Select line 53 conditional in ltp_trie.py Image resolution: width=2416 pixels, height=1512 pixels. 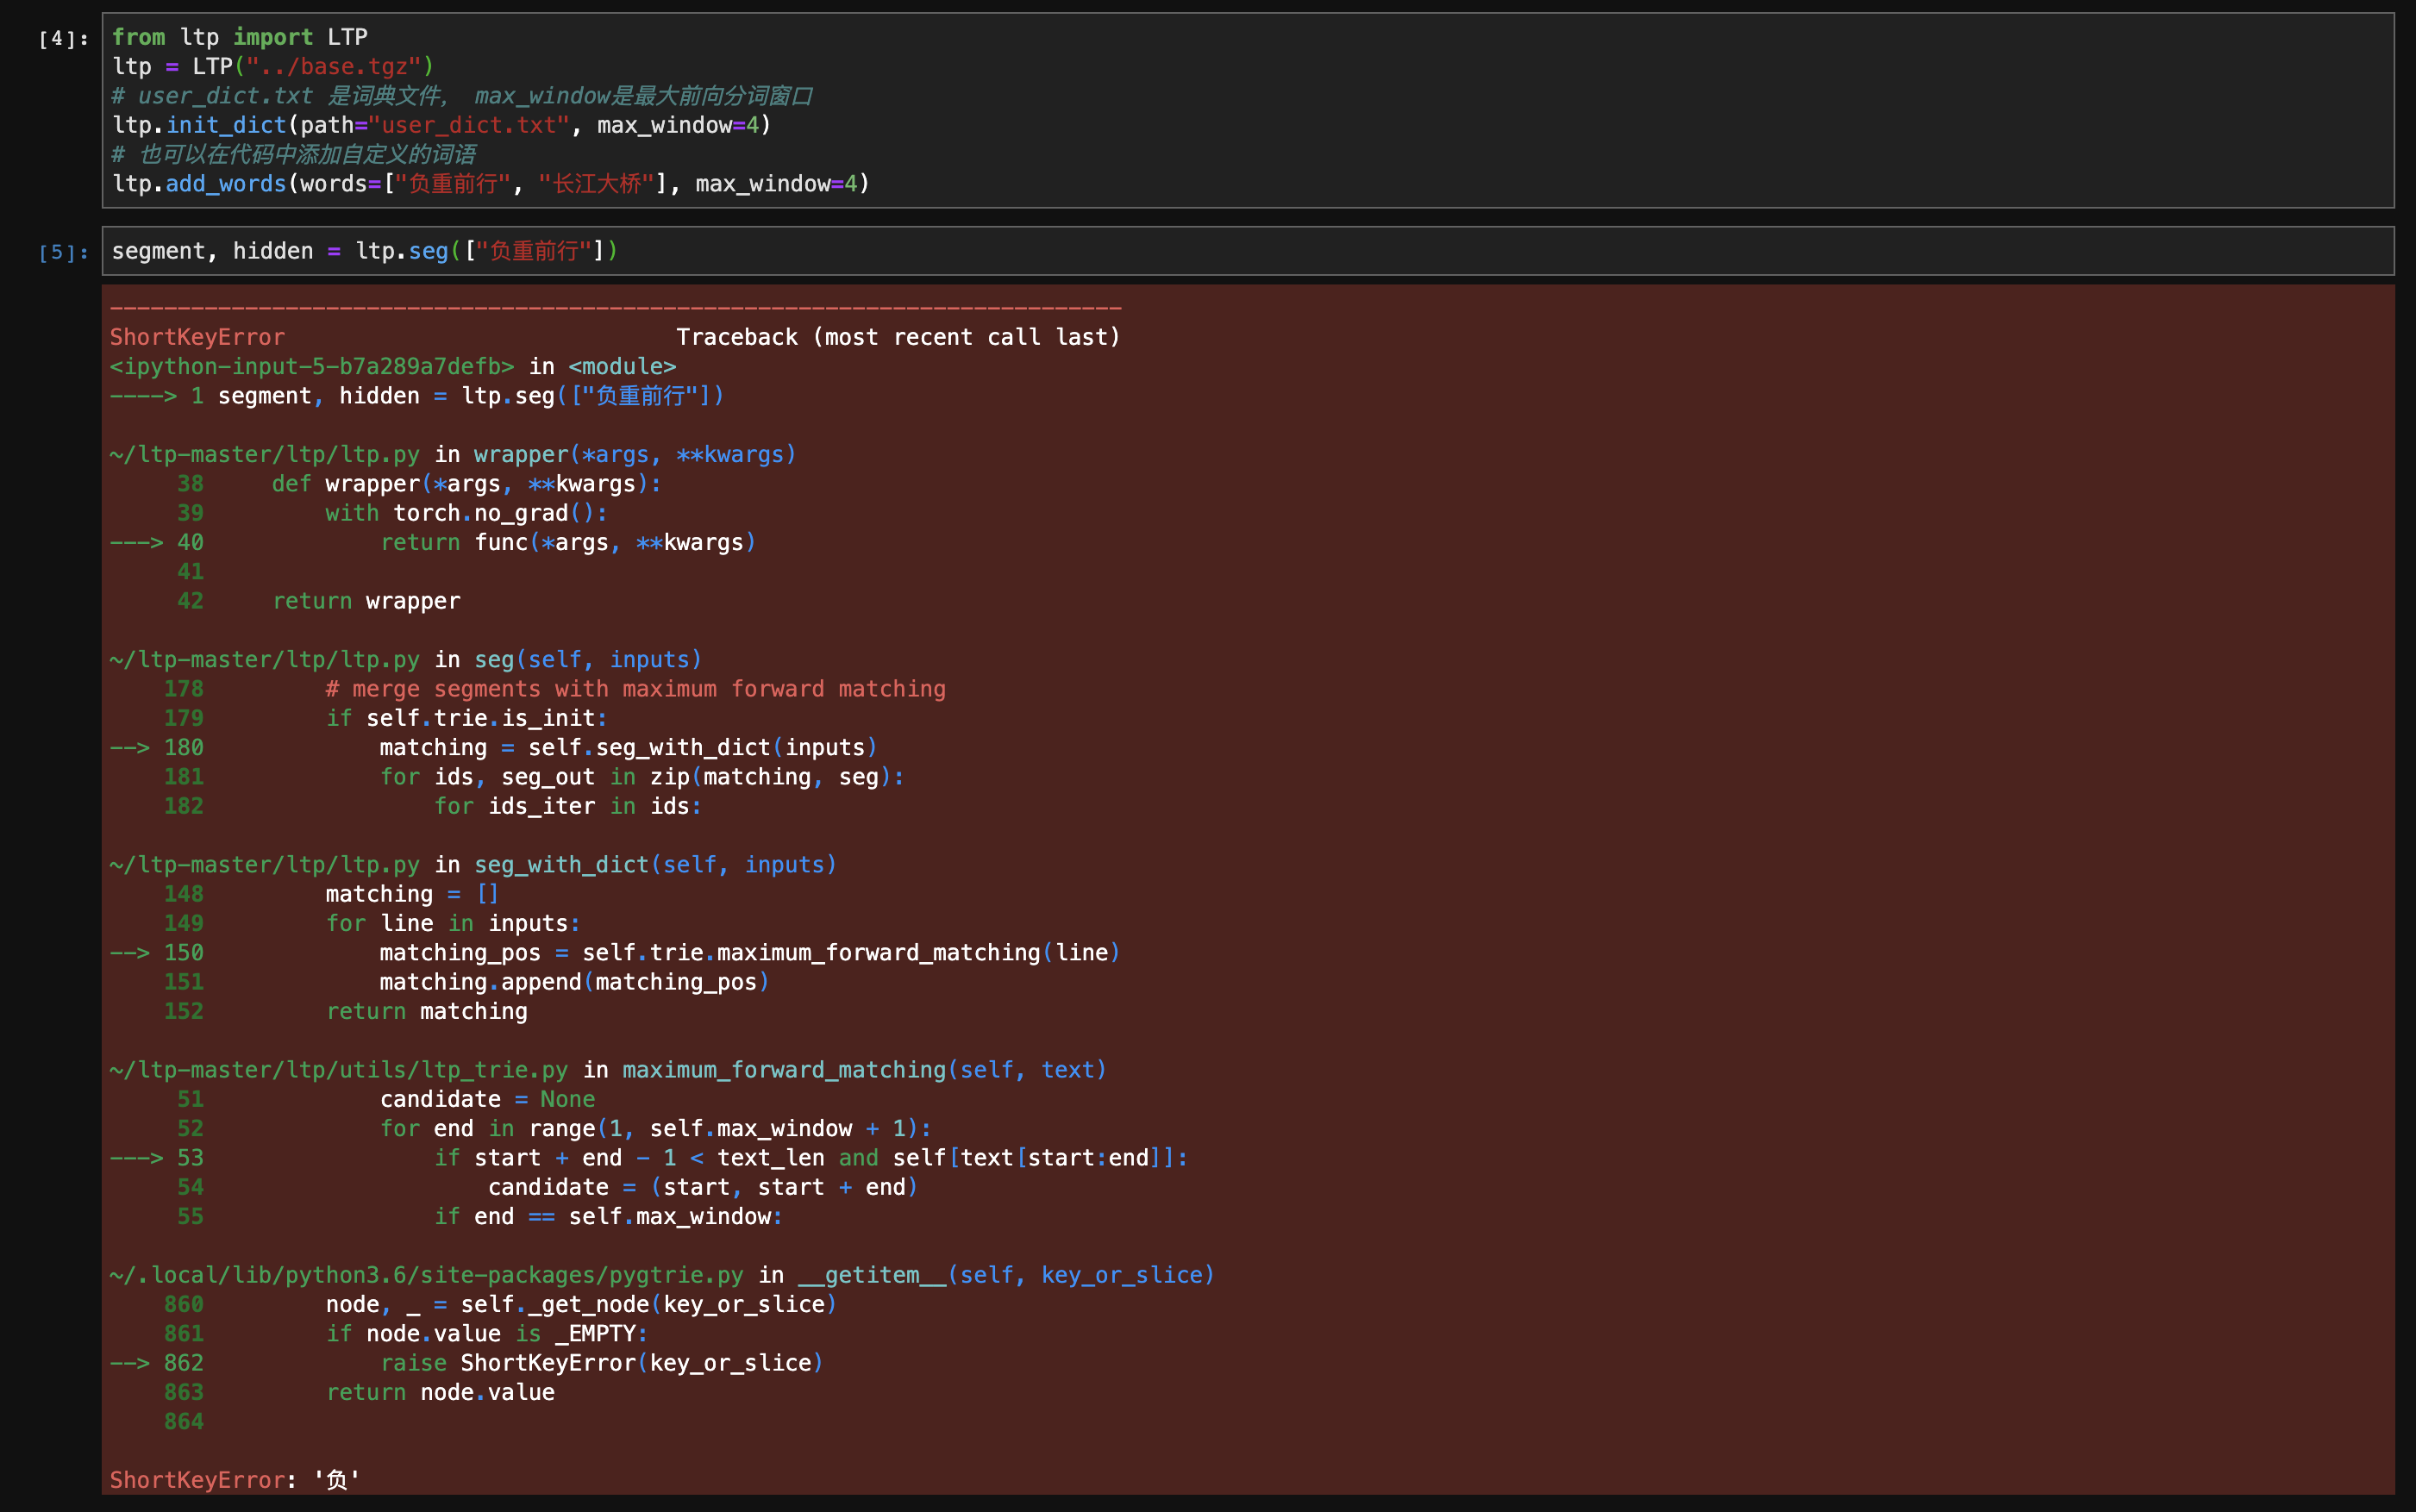(x=810, y=1158)
